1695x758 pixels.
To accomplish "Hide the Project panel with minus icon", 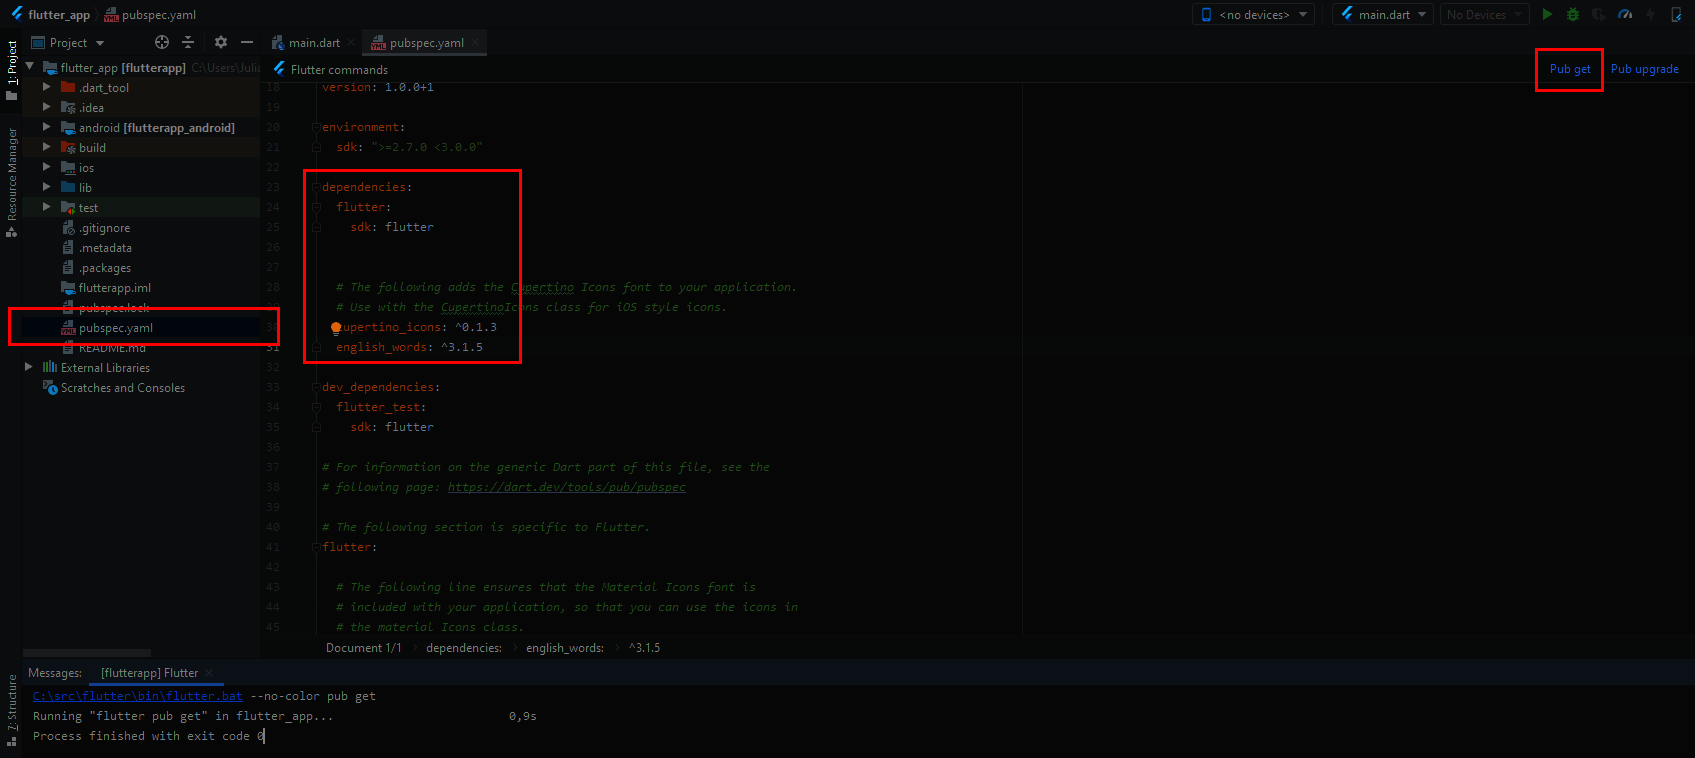I will pyautogui.click(x=247, y=42).
